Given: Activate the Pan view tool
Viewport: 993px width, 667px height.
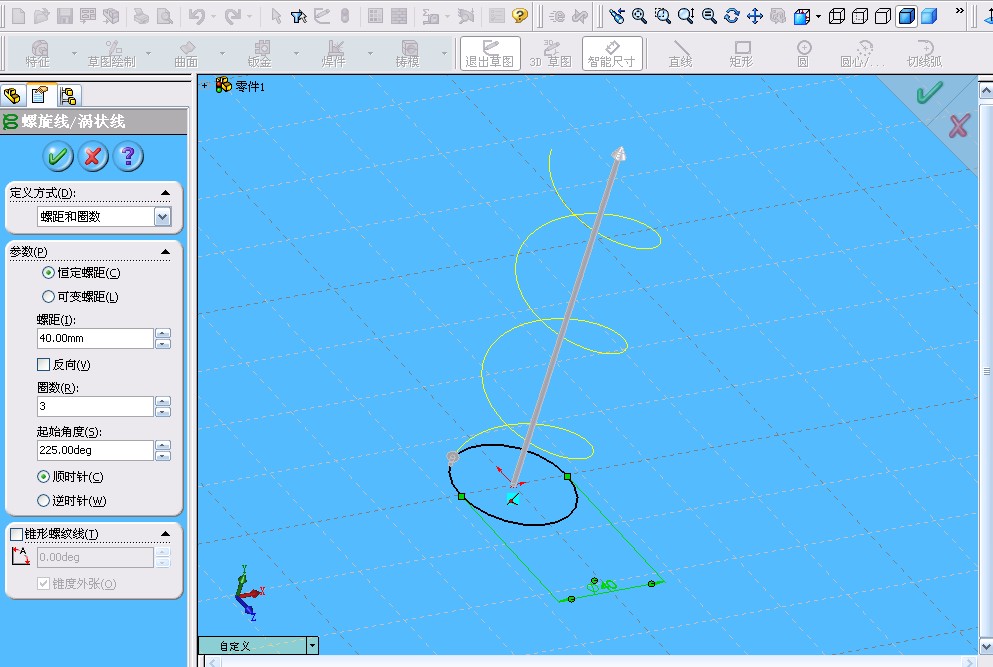Looking at the screenshot, I should point(755,16).
